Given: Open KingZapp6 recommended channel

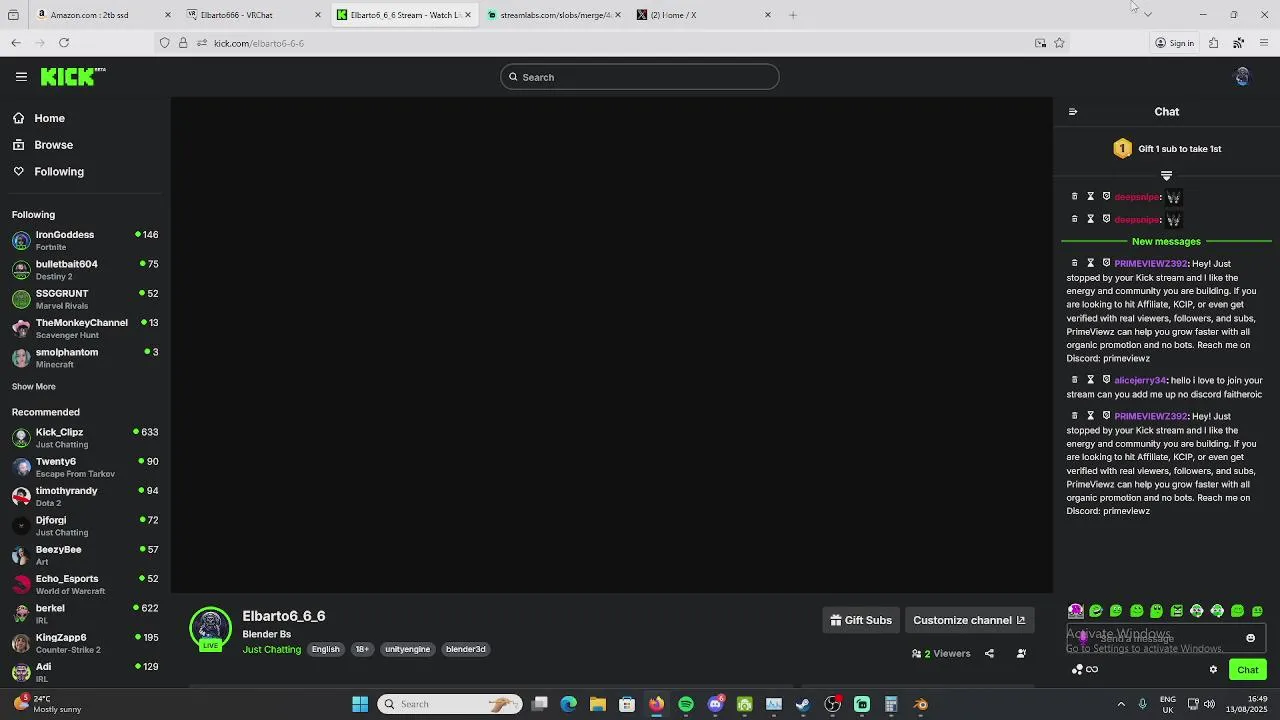Looking at the screenshot, I should click(x=85, y=643).
